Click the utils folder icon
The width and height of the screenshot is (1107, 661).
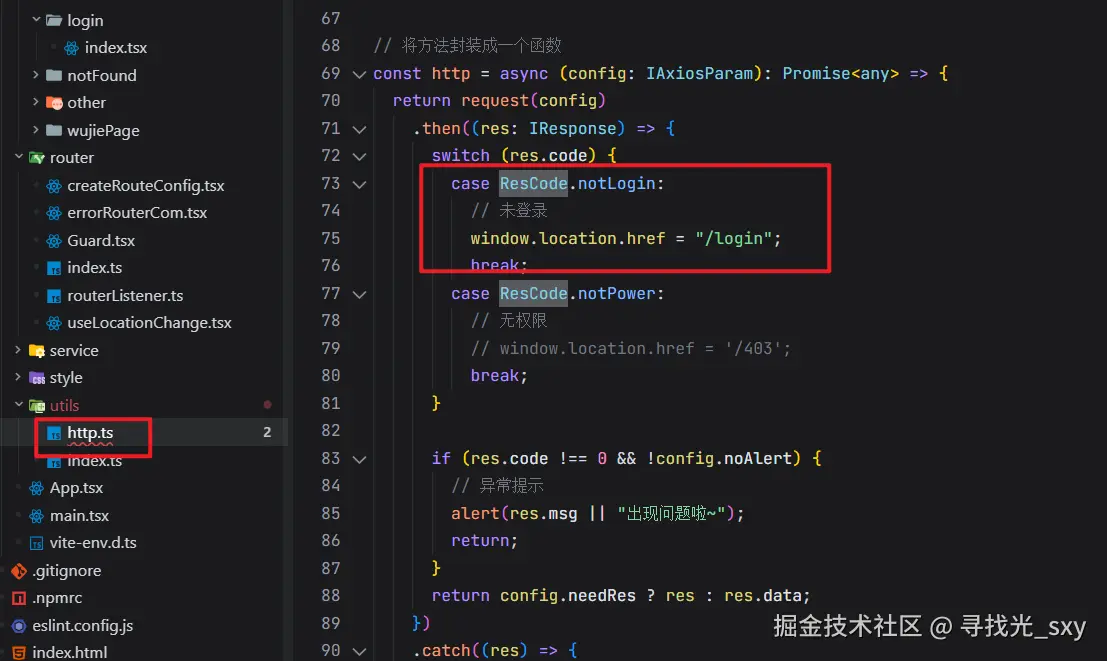37,405
